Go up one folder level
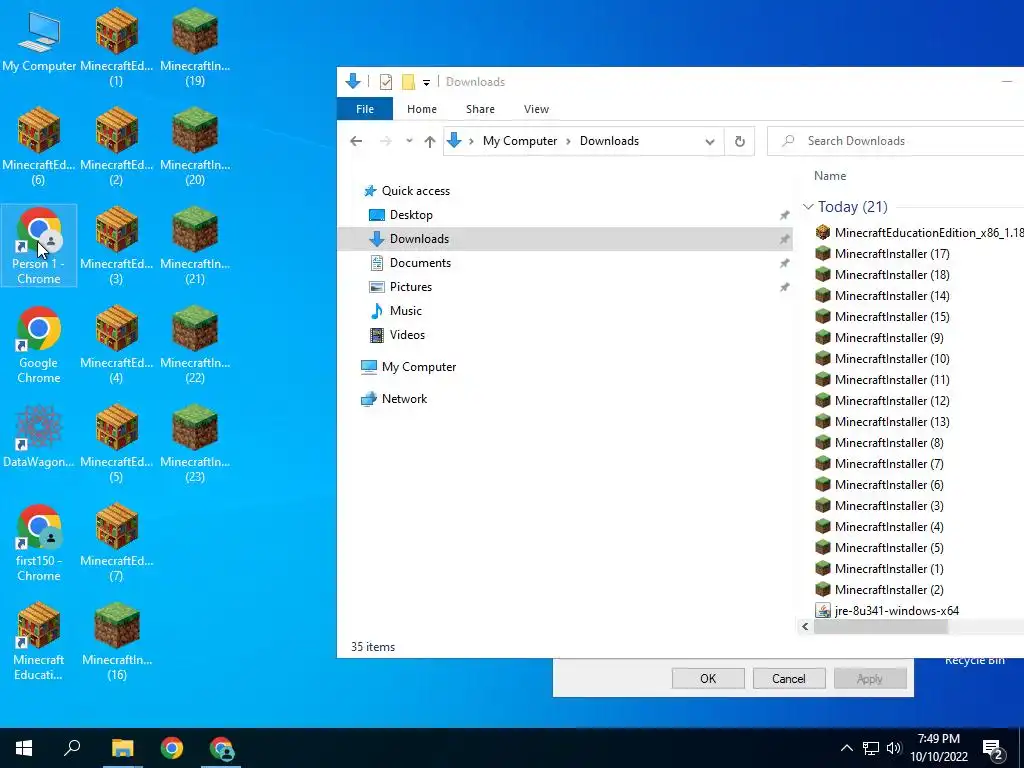Viewport: 1024px width, 768px height. point(430,141)
